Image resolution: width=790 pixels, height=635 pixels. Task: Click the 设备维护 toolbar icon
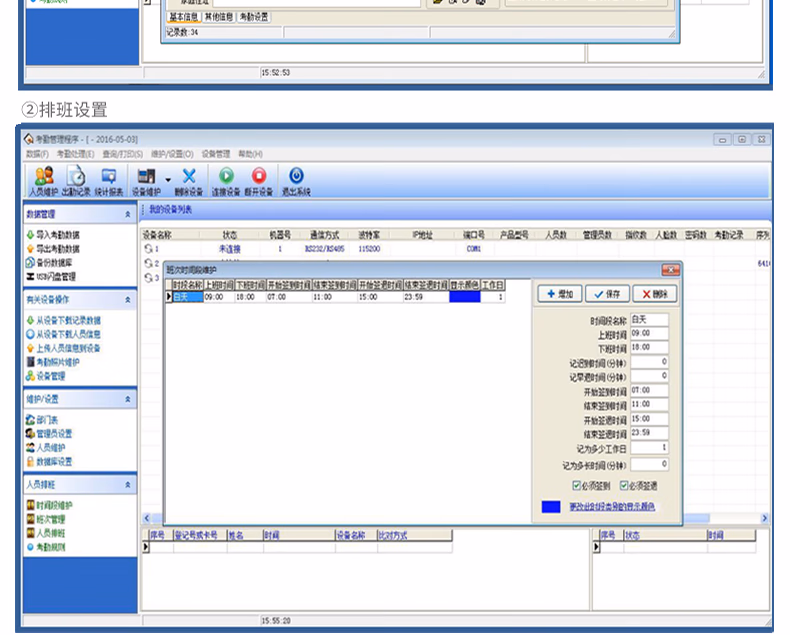point(145,180)
